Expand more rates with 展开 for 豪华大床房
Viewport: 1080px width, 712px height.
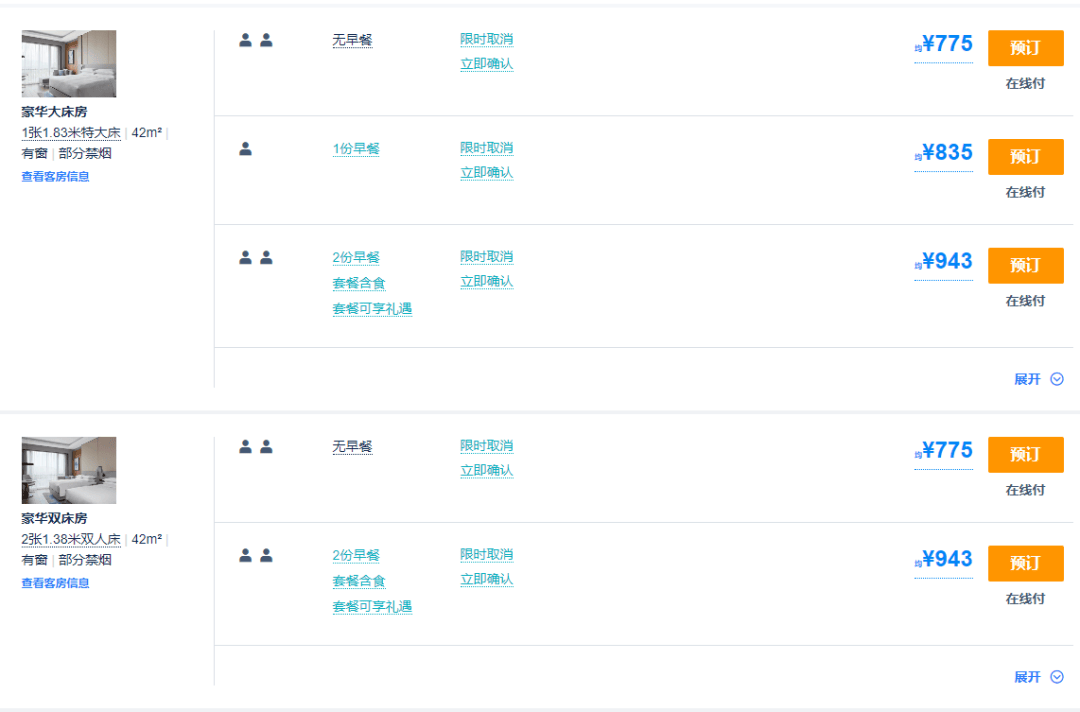tap(1027, 379)
